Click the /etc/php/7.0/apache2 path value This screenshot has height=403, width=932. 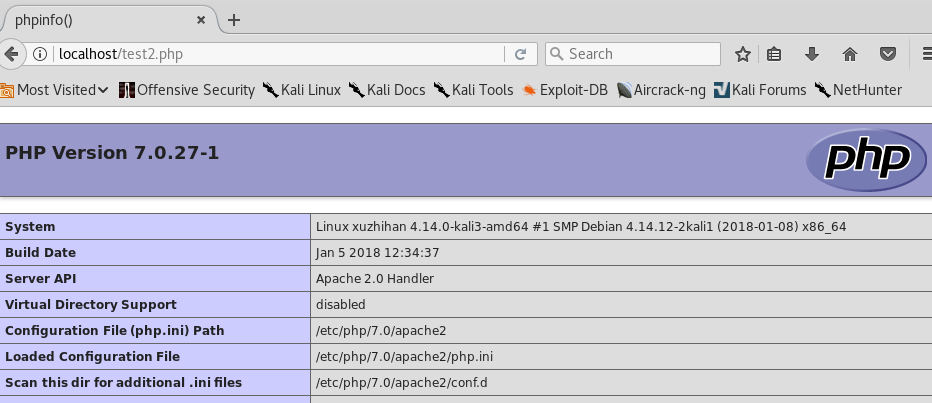click(x=381, y=330)
